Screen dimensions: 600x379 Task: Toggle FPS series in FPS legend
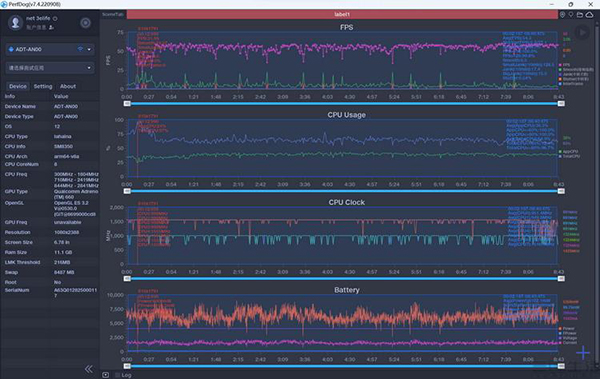(x=564, y=65)
